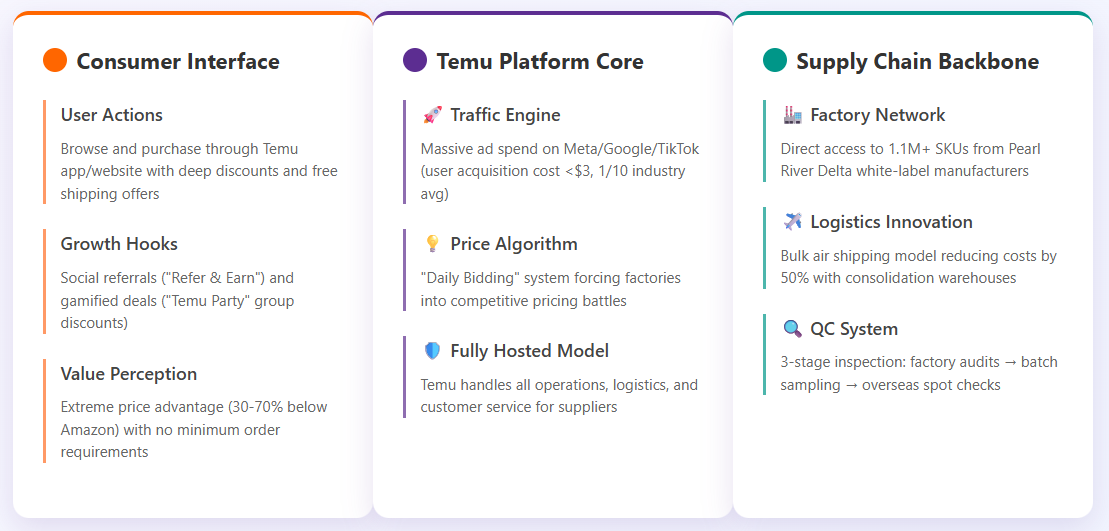Select the Temu Platform Core heading
Viewport: 1109px width, 531px height.
click(540, 62)
